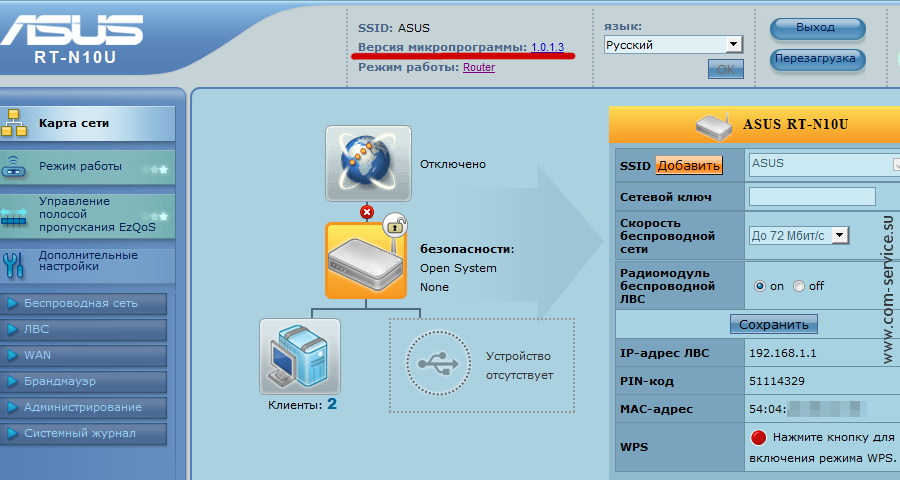Expand Брандмауэр menu section
Viewport: 900px width, 480px height.
pos(83,381)
